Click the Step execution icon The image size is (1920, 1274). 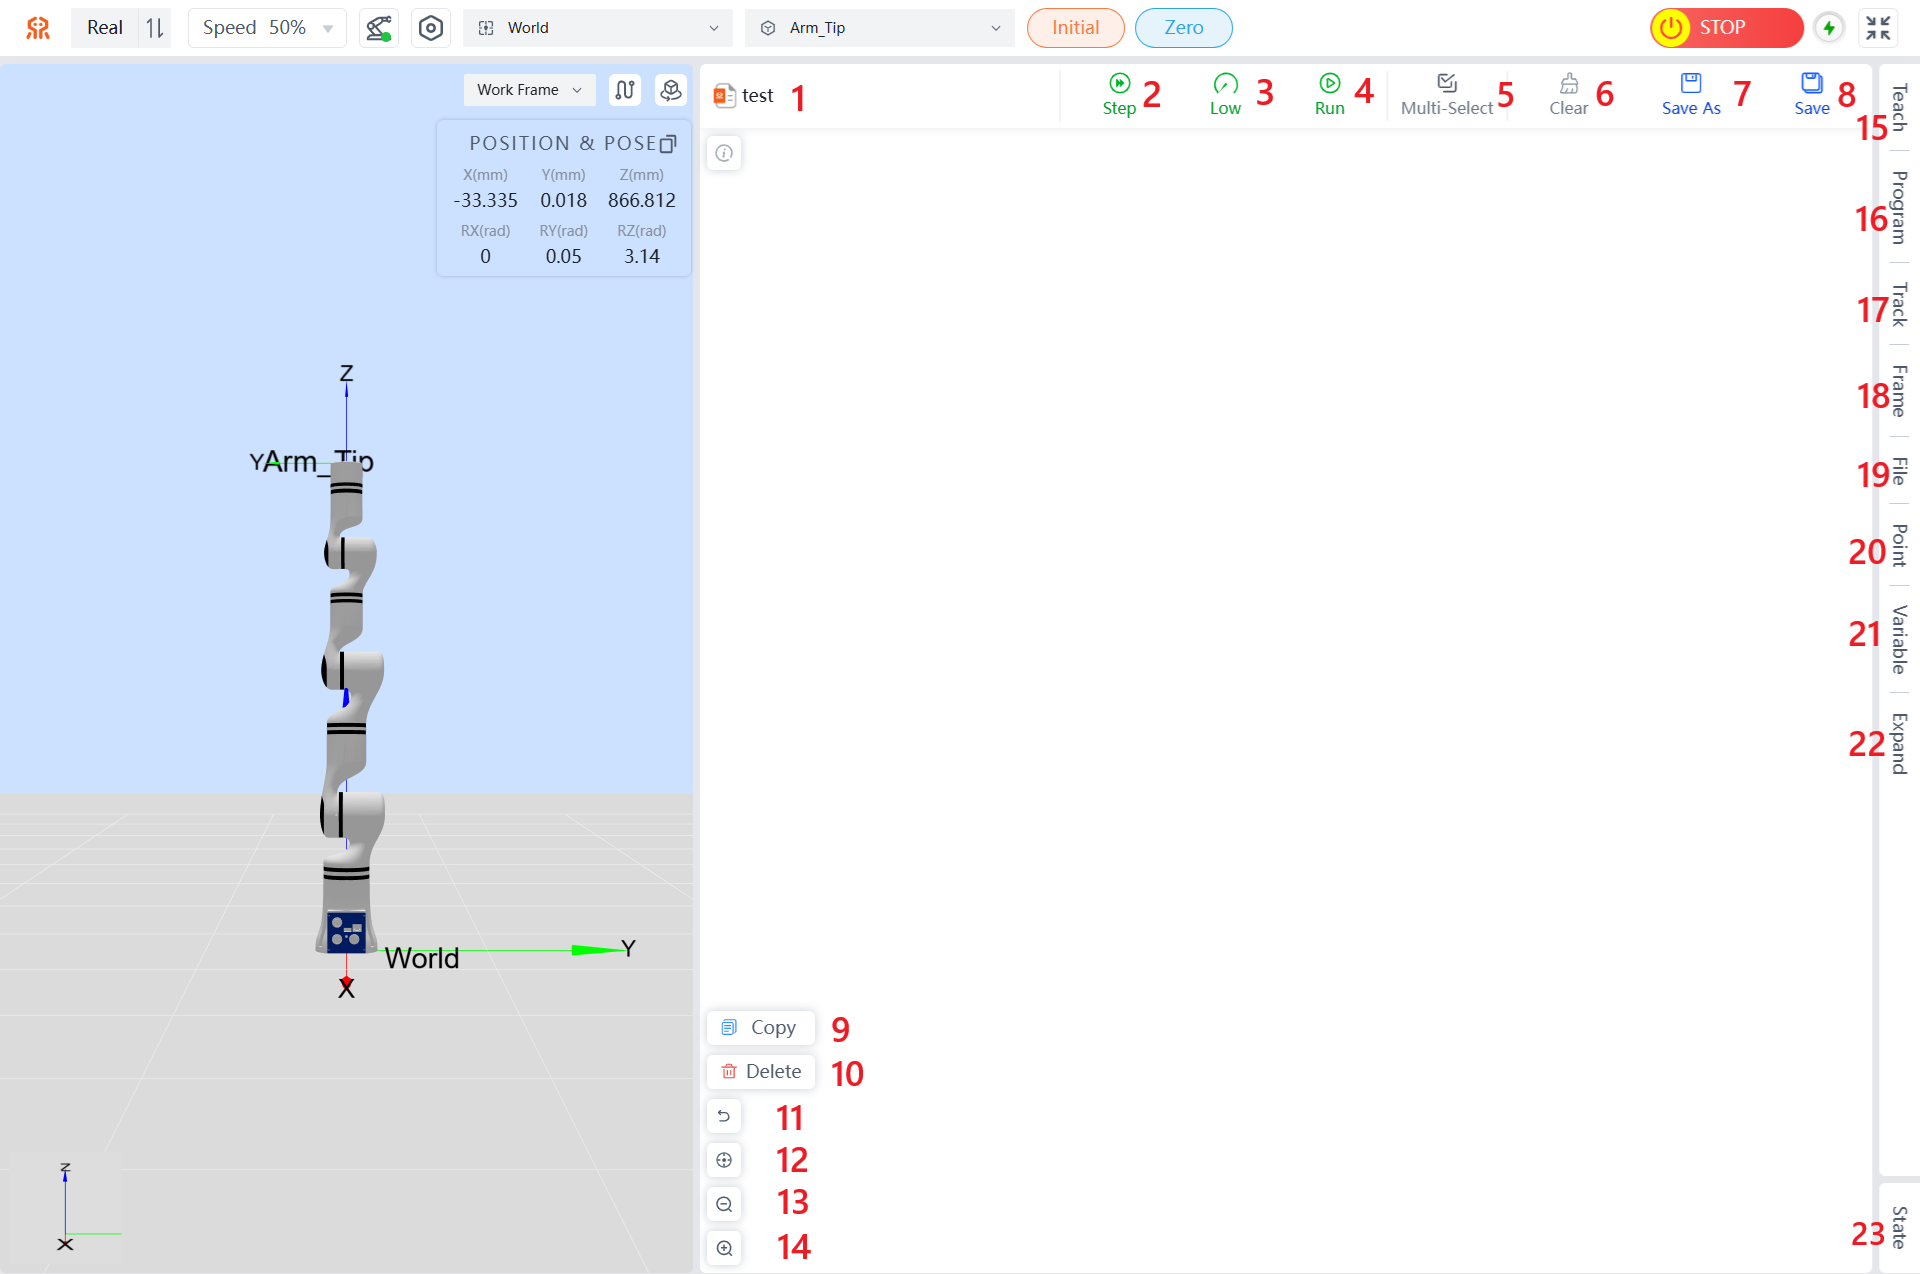[x=1119, y=84]
